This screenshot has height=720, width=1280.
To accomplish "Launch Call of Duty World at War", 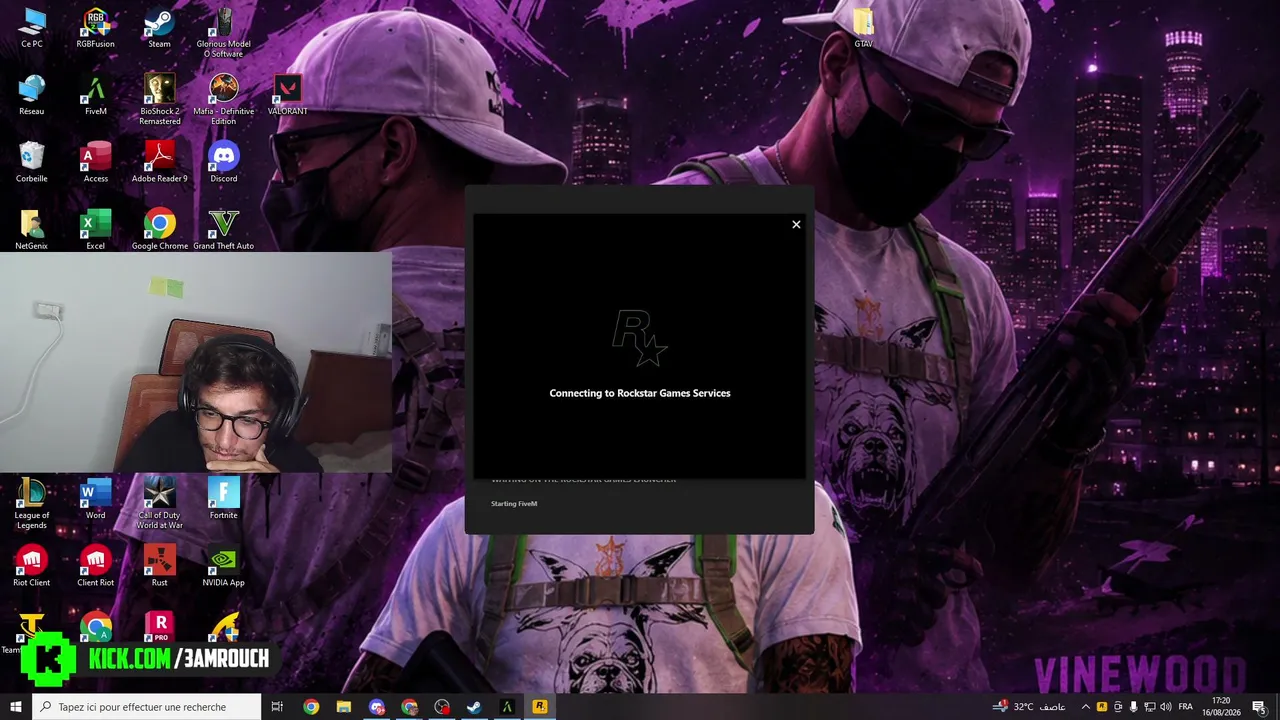I will tap(160, 504).
